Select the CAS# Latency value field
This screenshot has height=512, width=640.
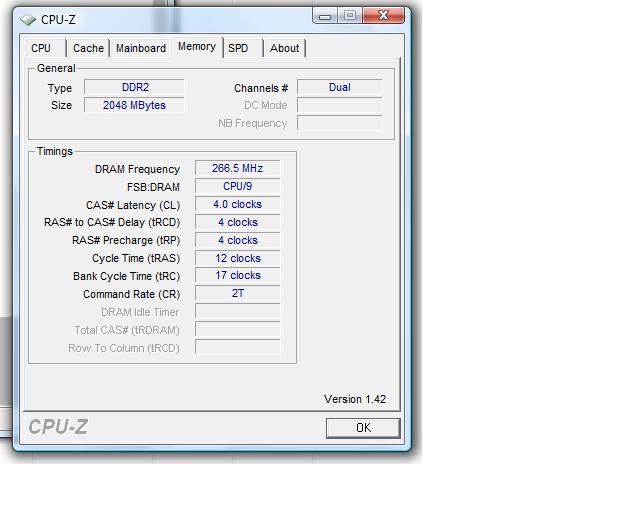pos(237,205)
